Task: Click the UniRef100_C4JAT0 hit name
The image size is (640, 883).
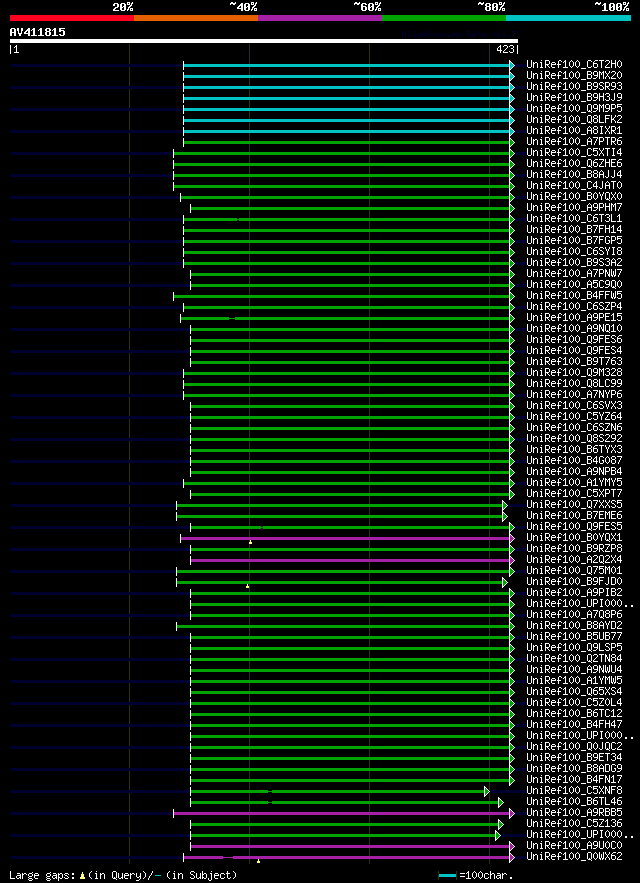Action: (x=574, y=186)
